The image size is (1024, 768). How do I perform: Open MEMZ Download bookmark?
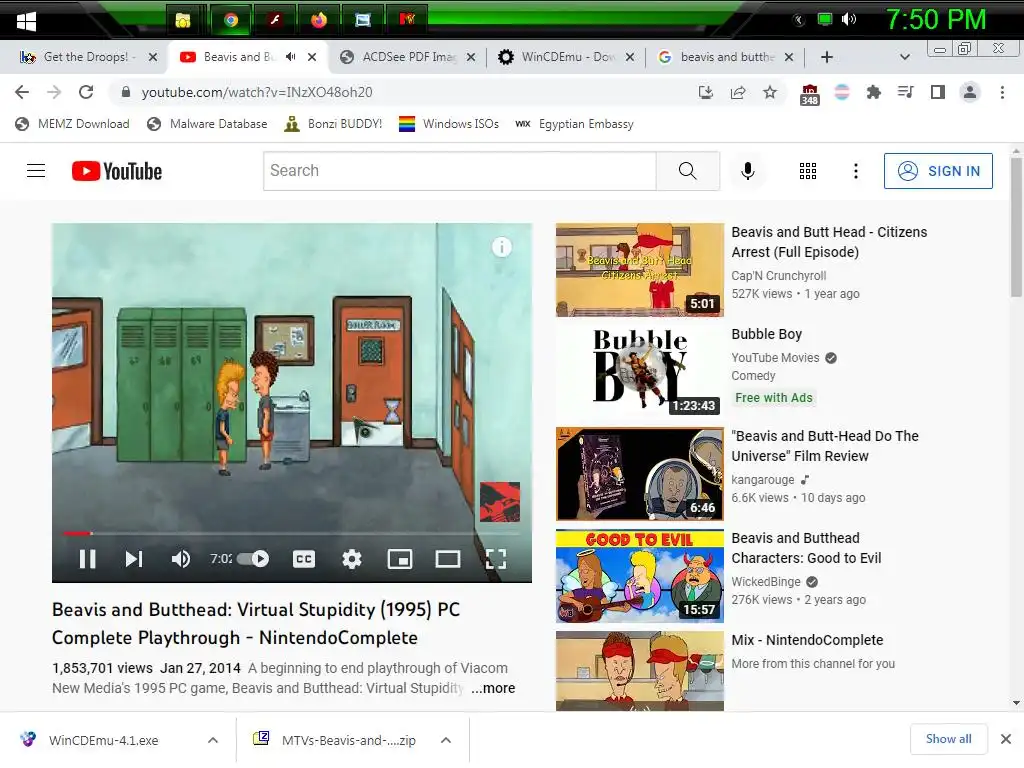(72, 124)
